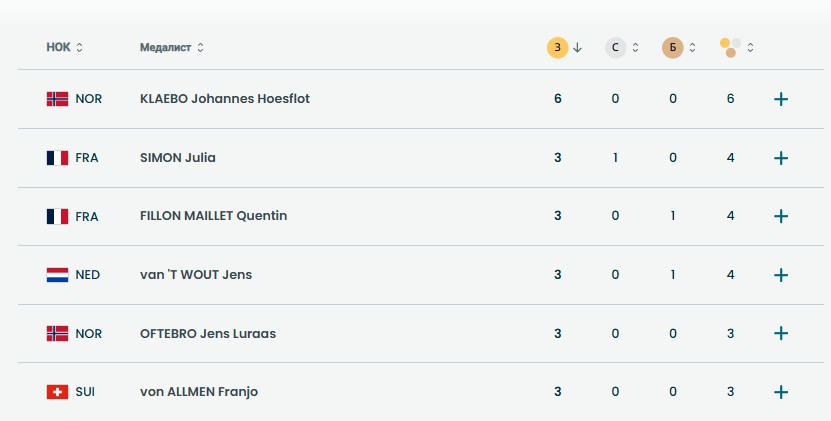Click Norway flag beside KLAEBO
Screen dimensions: 831x421
[57, 99]
